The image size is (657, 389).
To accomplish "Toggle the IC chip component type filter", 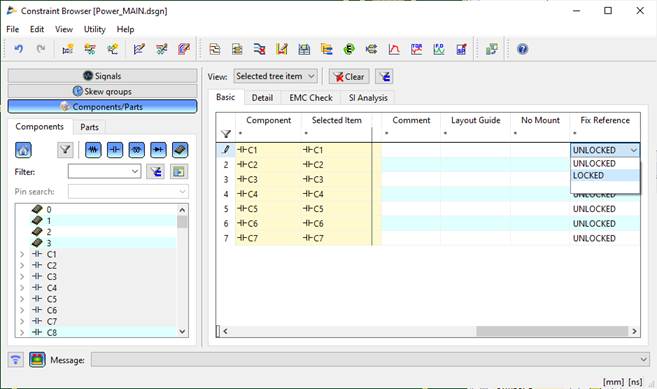I will tap(180, 150).
